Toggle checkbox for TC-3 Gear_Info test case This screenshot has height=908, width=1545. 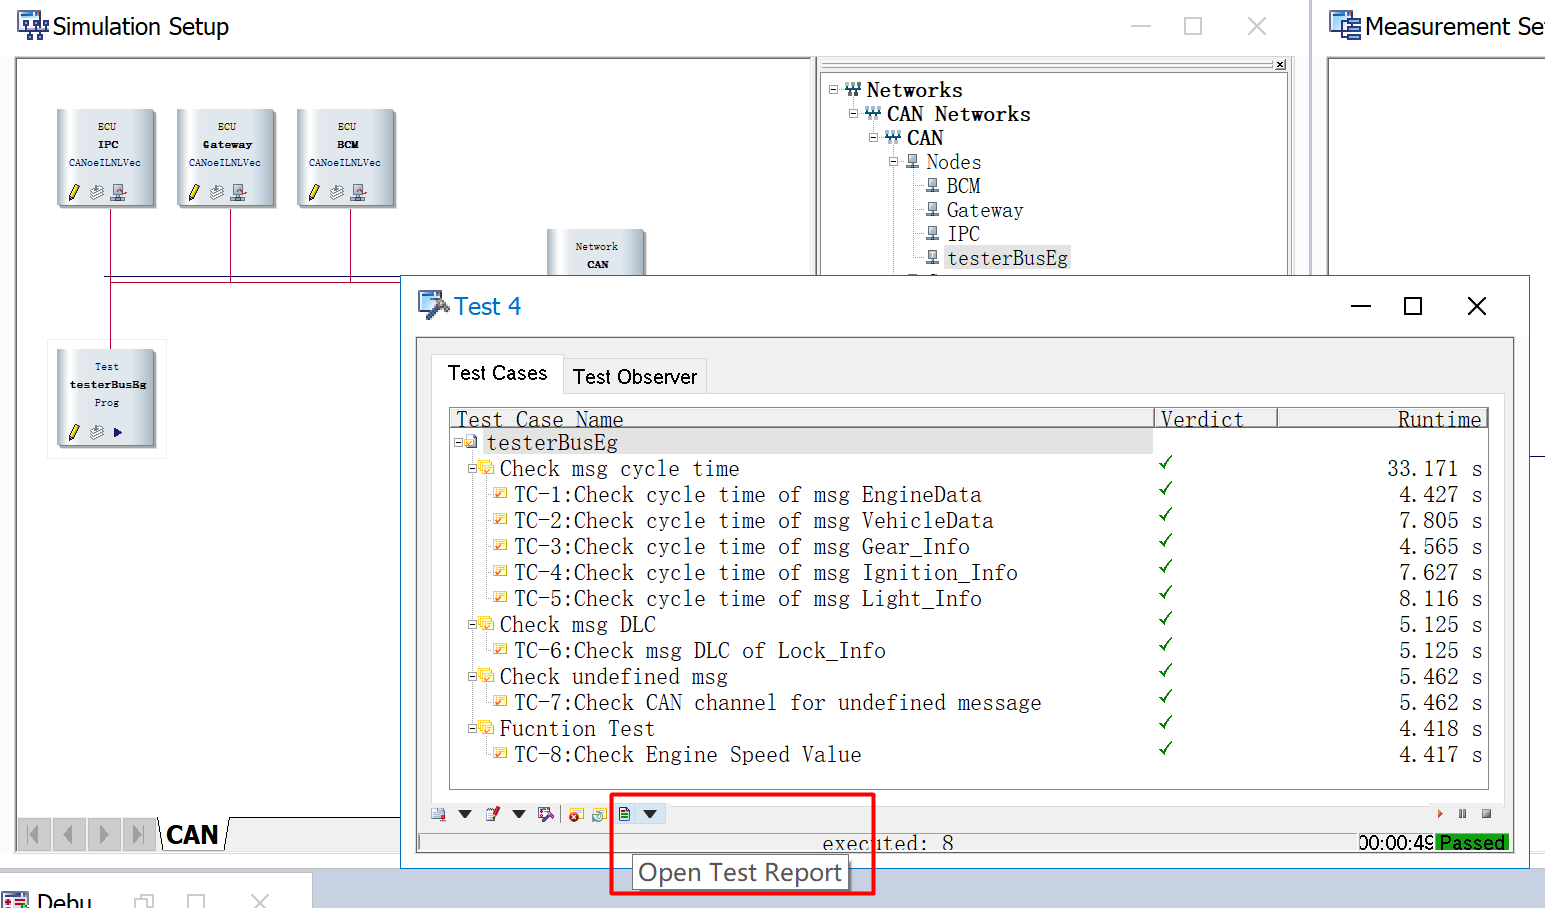(x=501, y=545)
